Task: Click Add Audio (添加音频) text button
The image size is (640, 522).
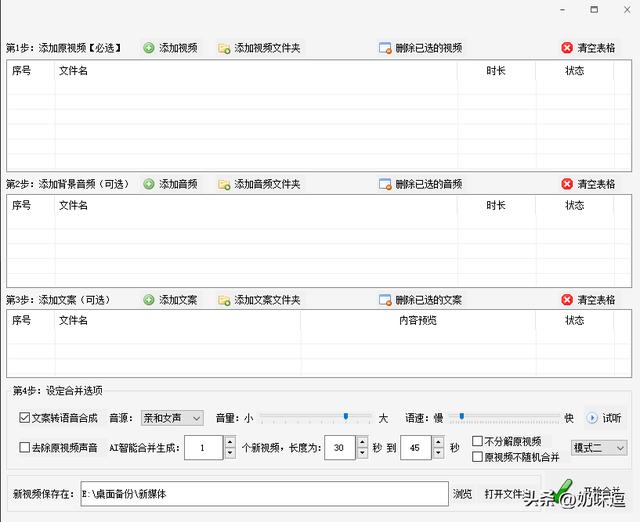Action: coord(178,184)
